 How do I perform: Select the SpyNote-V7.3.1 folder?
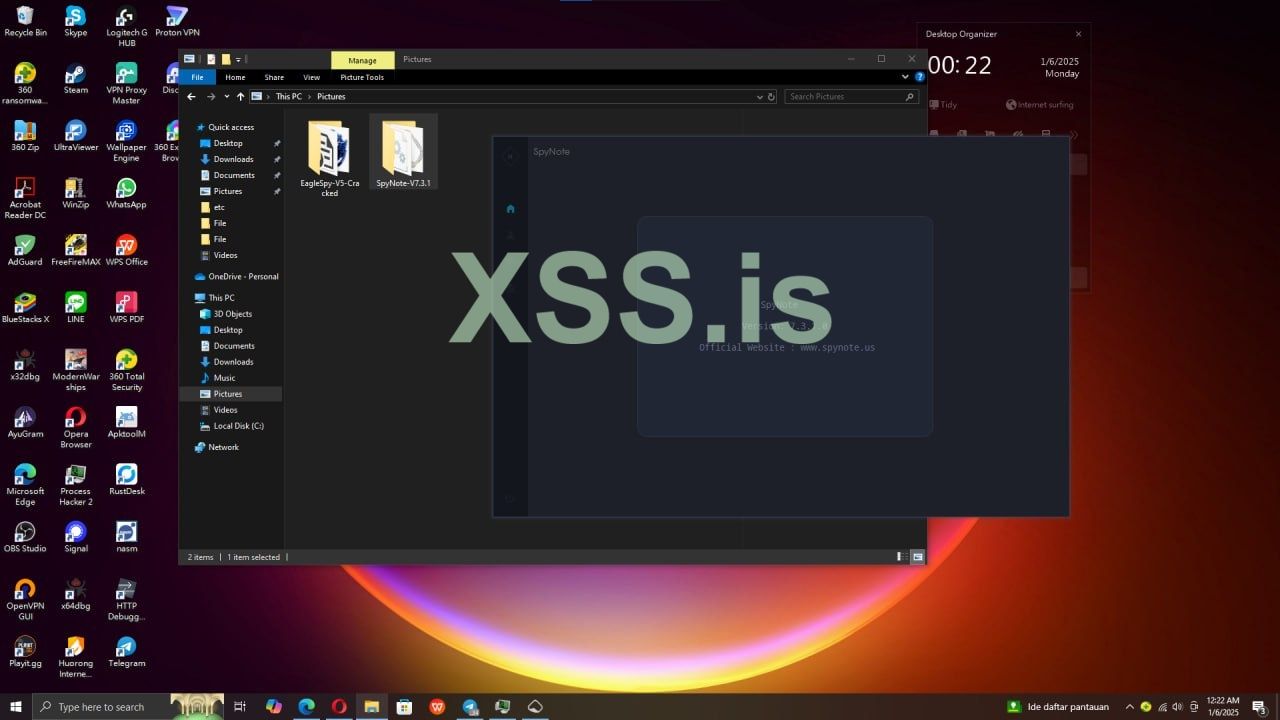click(x=403, y=153)
